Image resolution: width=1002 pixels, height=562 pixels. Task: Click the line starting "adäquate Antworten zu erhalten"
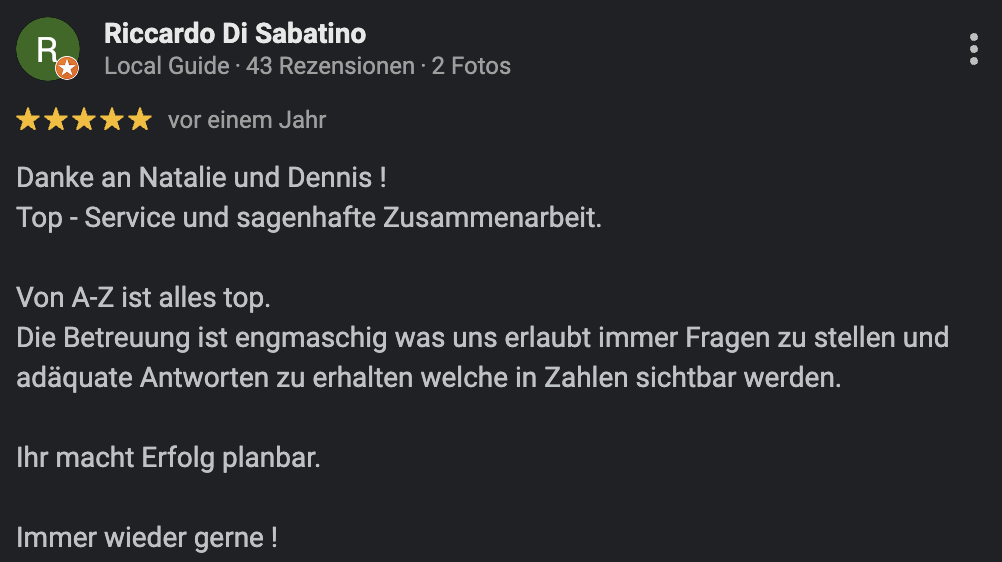tap(430, 378)
